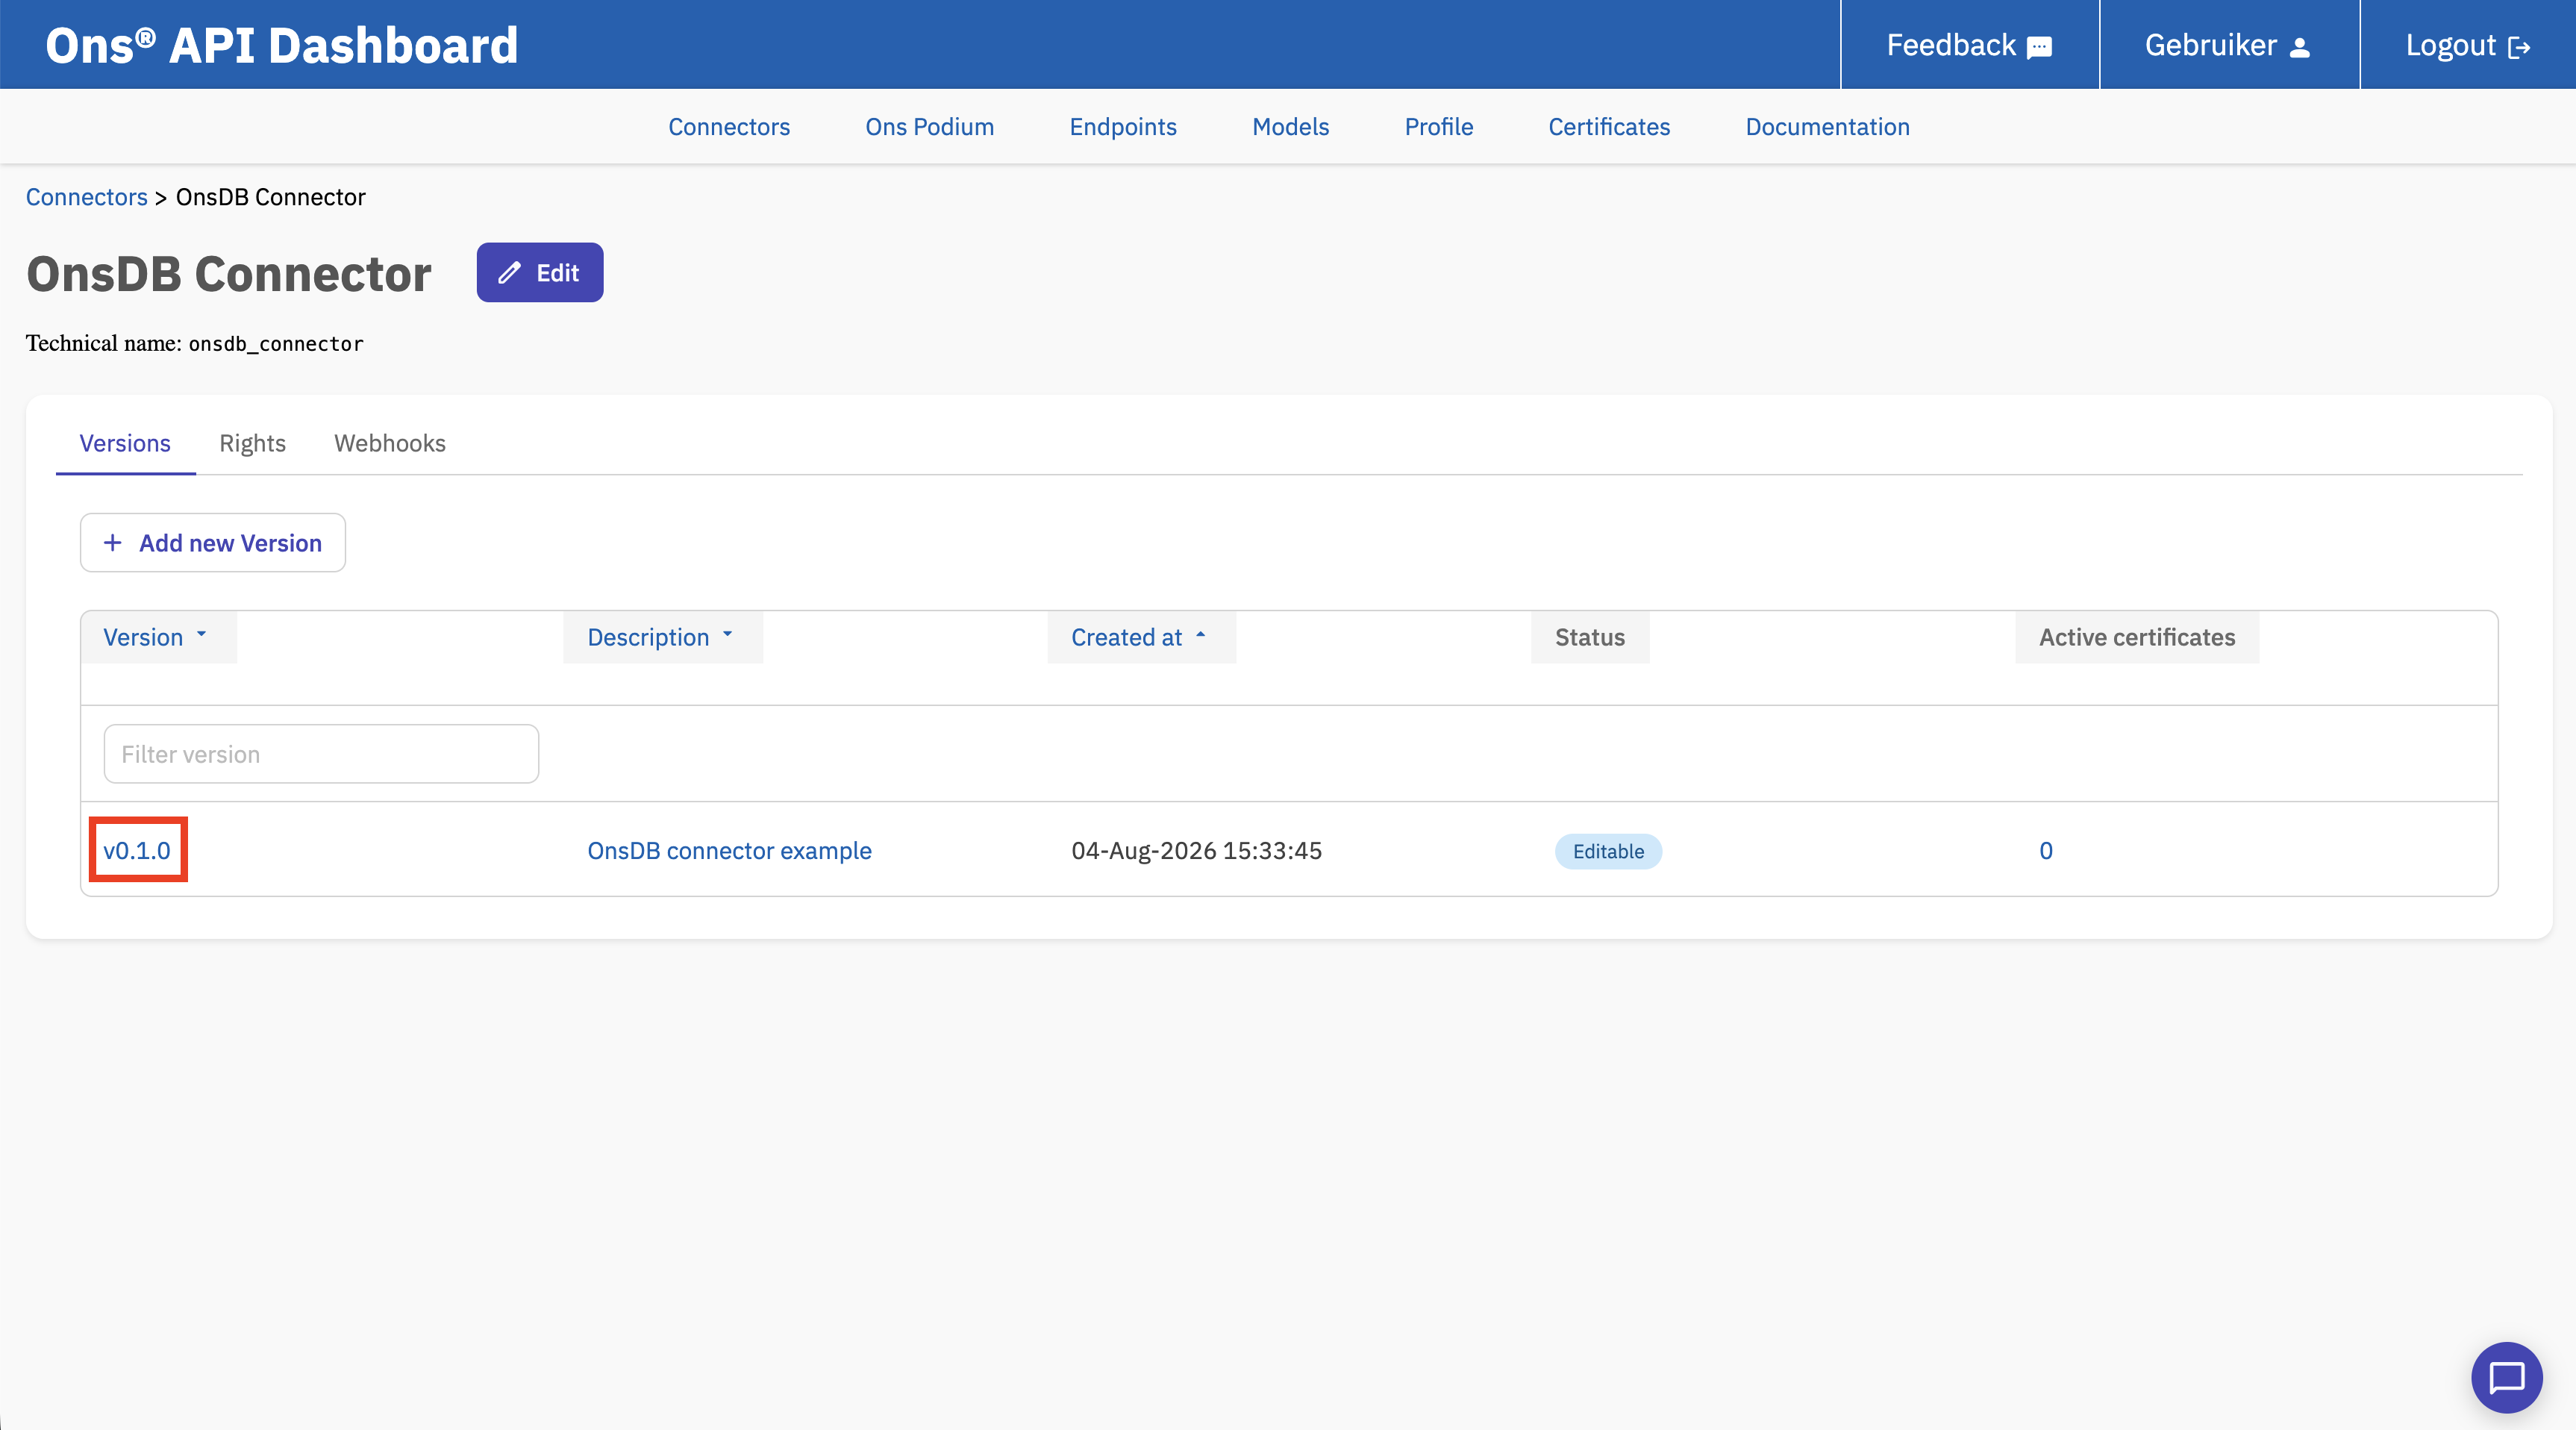Sort by Version column header

coord(158,637)
